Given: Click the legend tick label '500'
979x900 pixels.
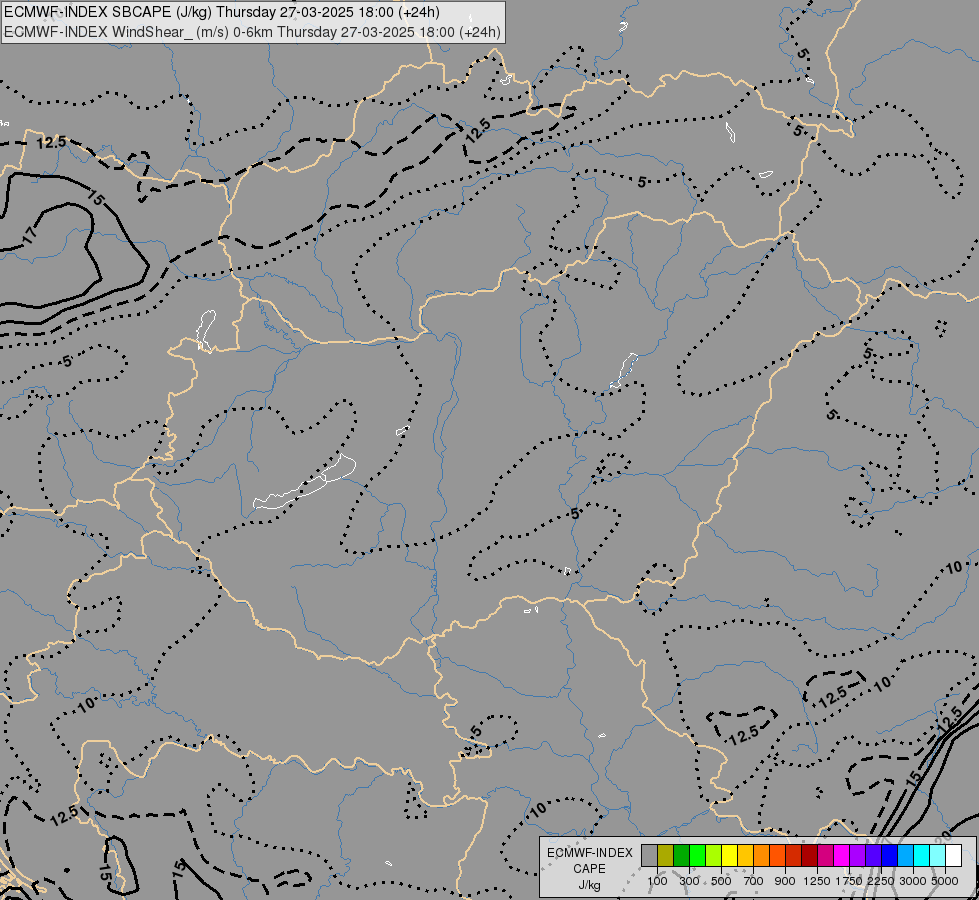Looking at the screenshot, I should (721, 881).
